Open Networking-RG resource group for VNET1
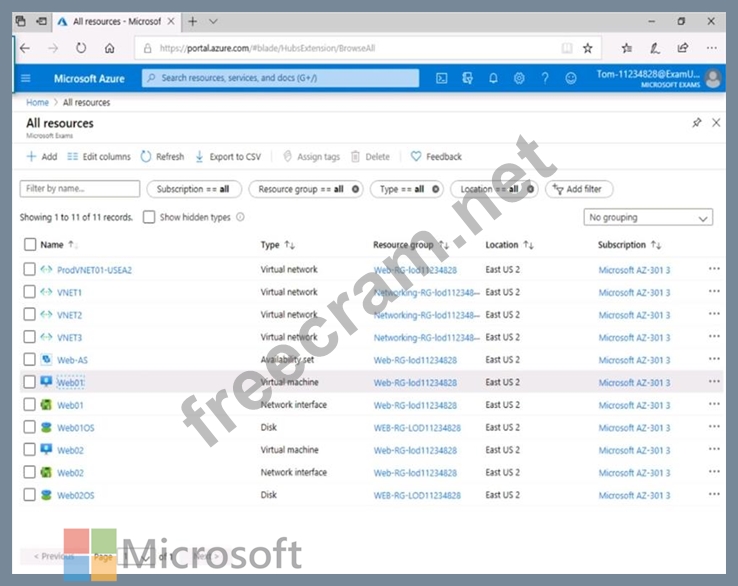Viewport: 738px width, 586px height. (426, 293)
